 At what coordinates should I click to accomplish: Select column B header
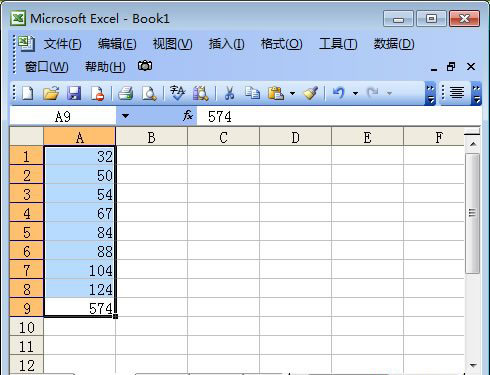pyautogui.click(x=151, y=137)
